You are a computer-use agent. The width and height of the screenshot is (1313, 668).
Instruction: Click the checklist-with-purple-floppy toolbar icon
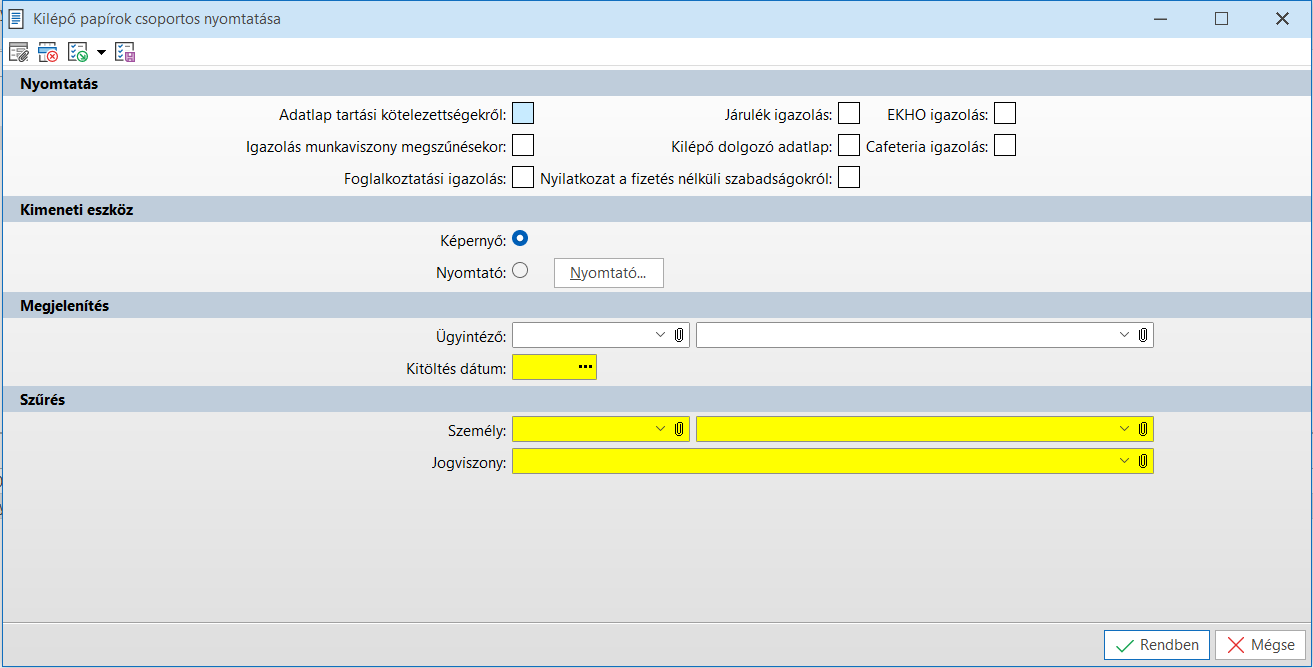click(125, 53)
